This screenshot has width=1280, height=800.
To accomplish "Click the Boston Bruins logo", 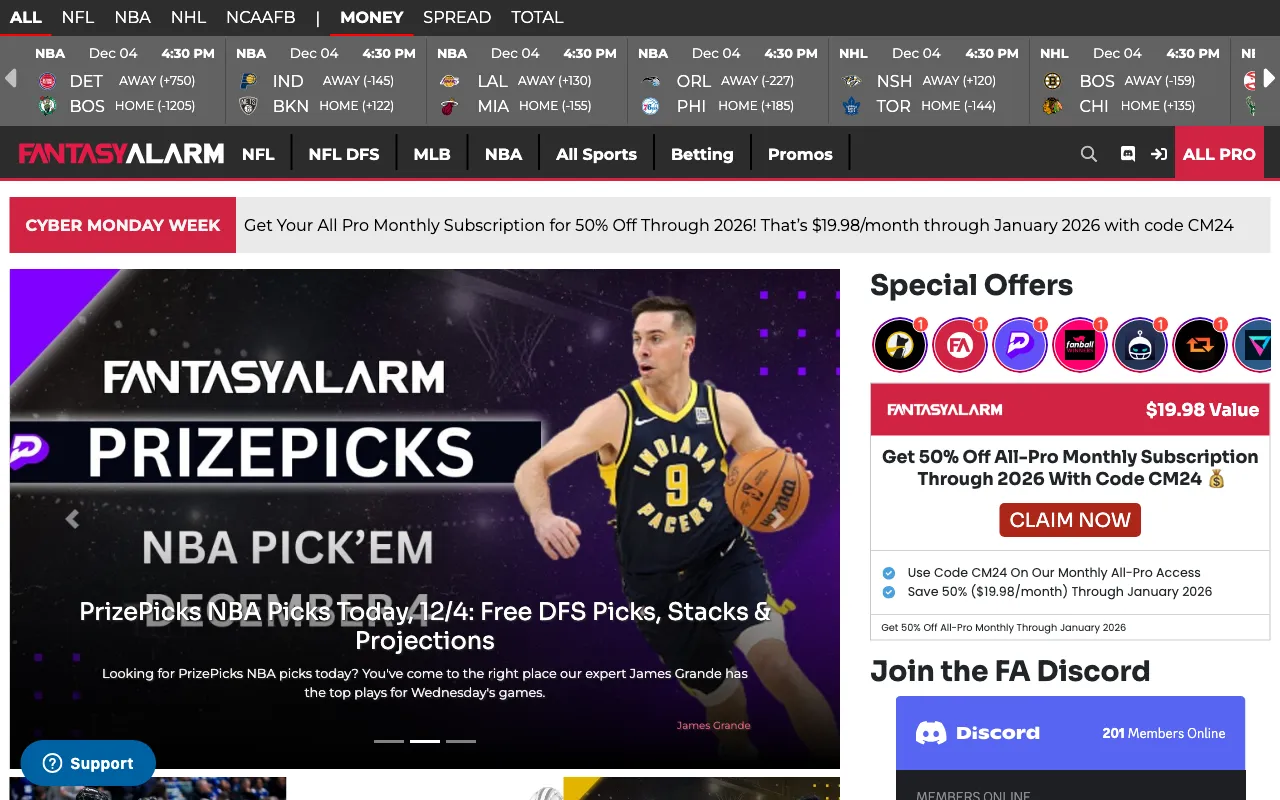I will click(1052, 81).
